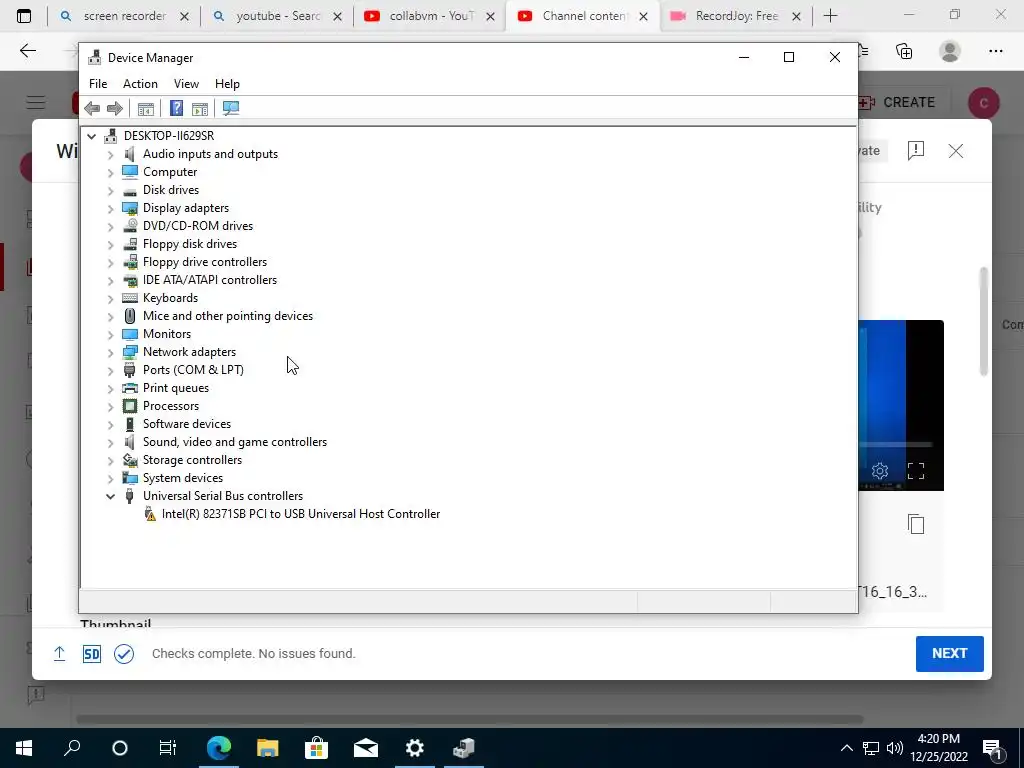Open File Explorer from the taskbar
This screenshot has width=1024, height=768.
click(268, 748)
